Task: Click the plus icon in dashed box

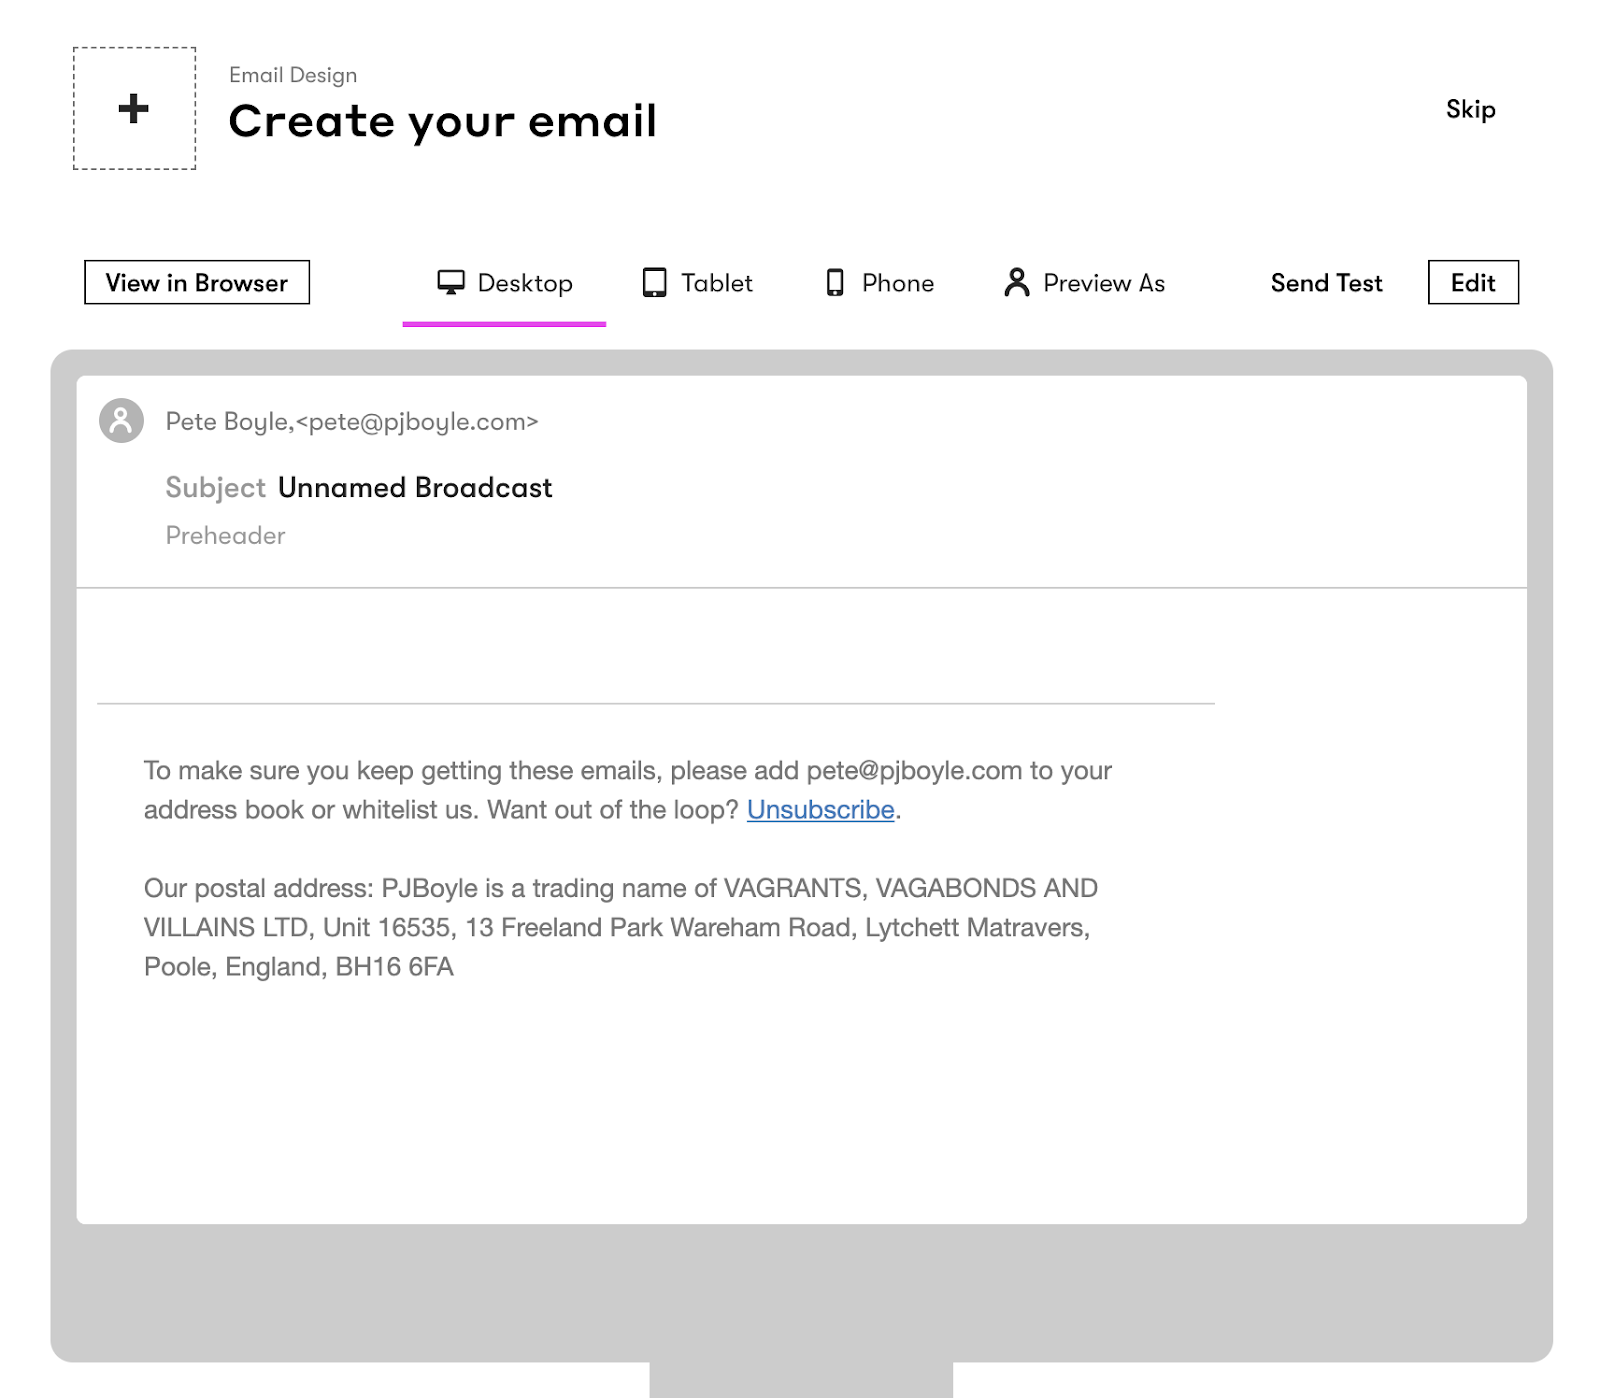Action: [x=134, y=108]
